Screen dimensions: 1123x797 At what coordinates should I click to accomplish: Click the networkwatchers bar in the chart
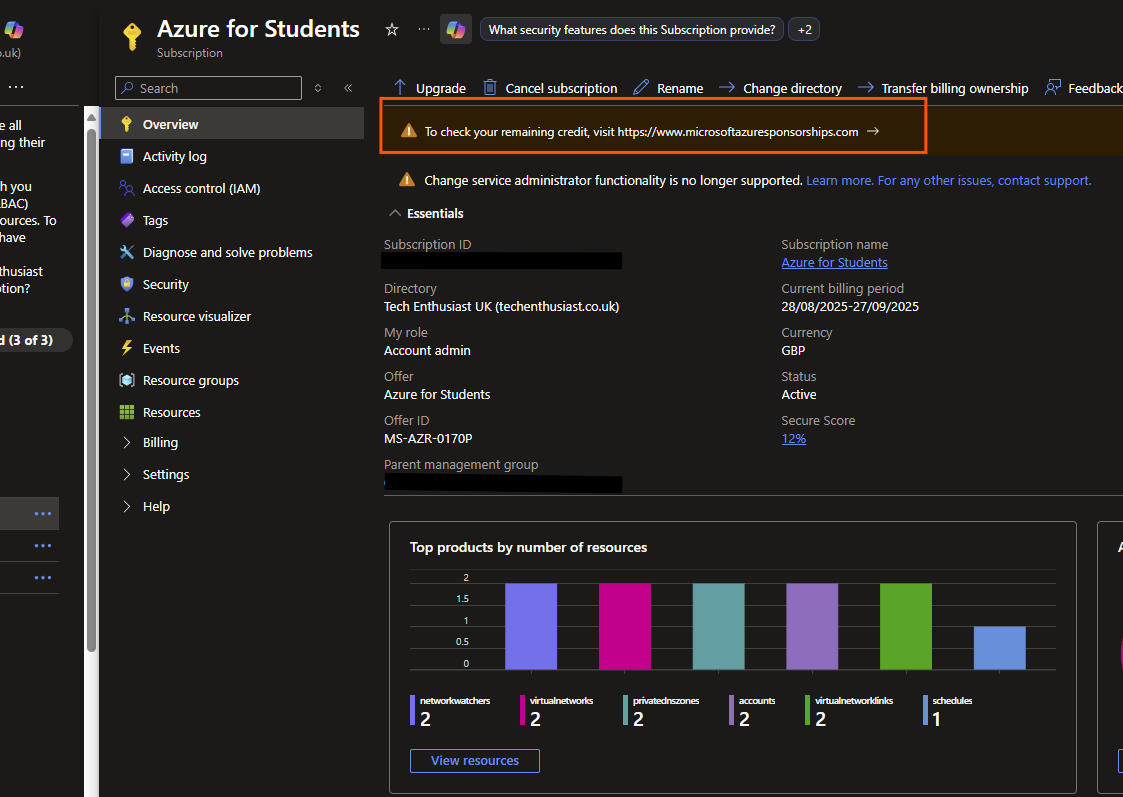pos(531,627)
